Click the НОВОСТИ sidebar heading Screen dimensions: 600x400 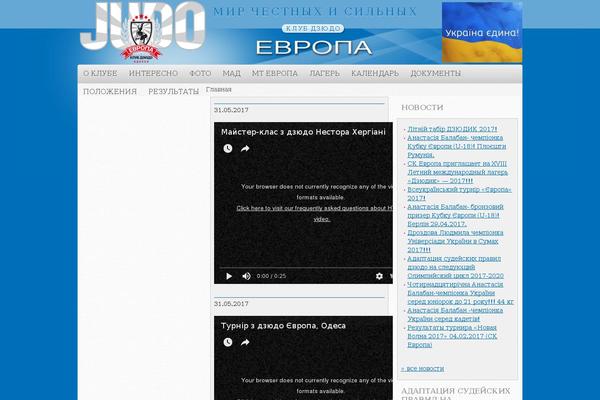point(422,108)
